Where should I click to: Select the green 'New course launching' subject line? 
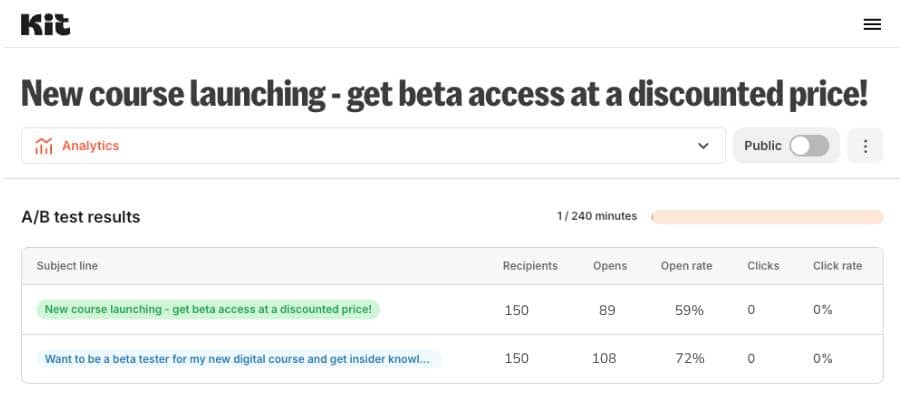(208, 309)
